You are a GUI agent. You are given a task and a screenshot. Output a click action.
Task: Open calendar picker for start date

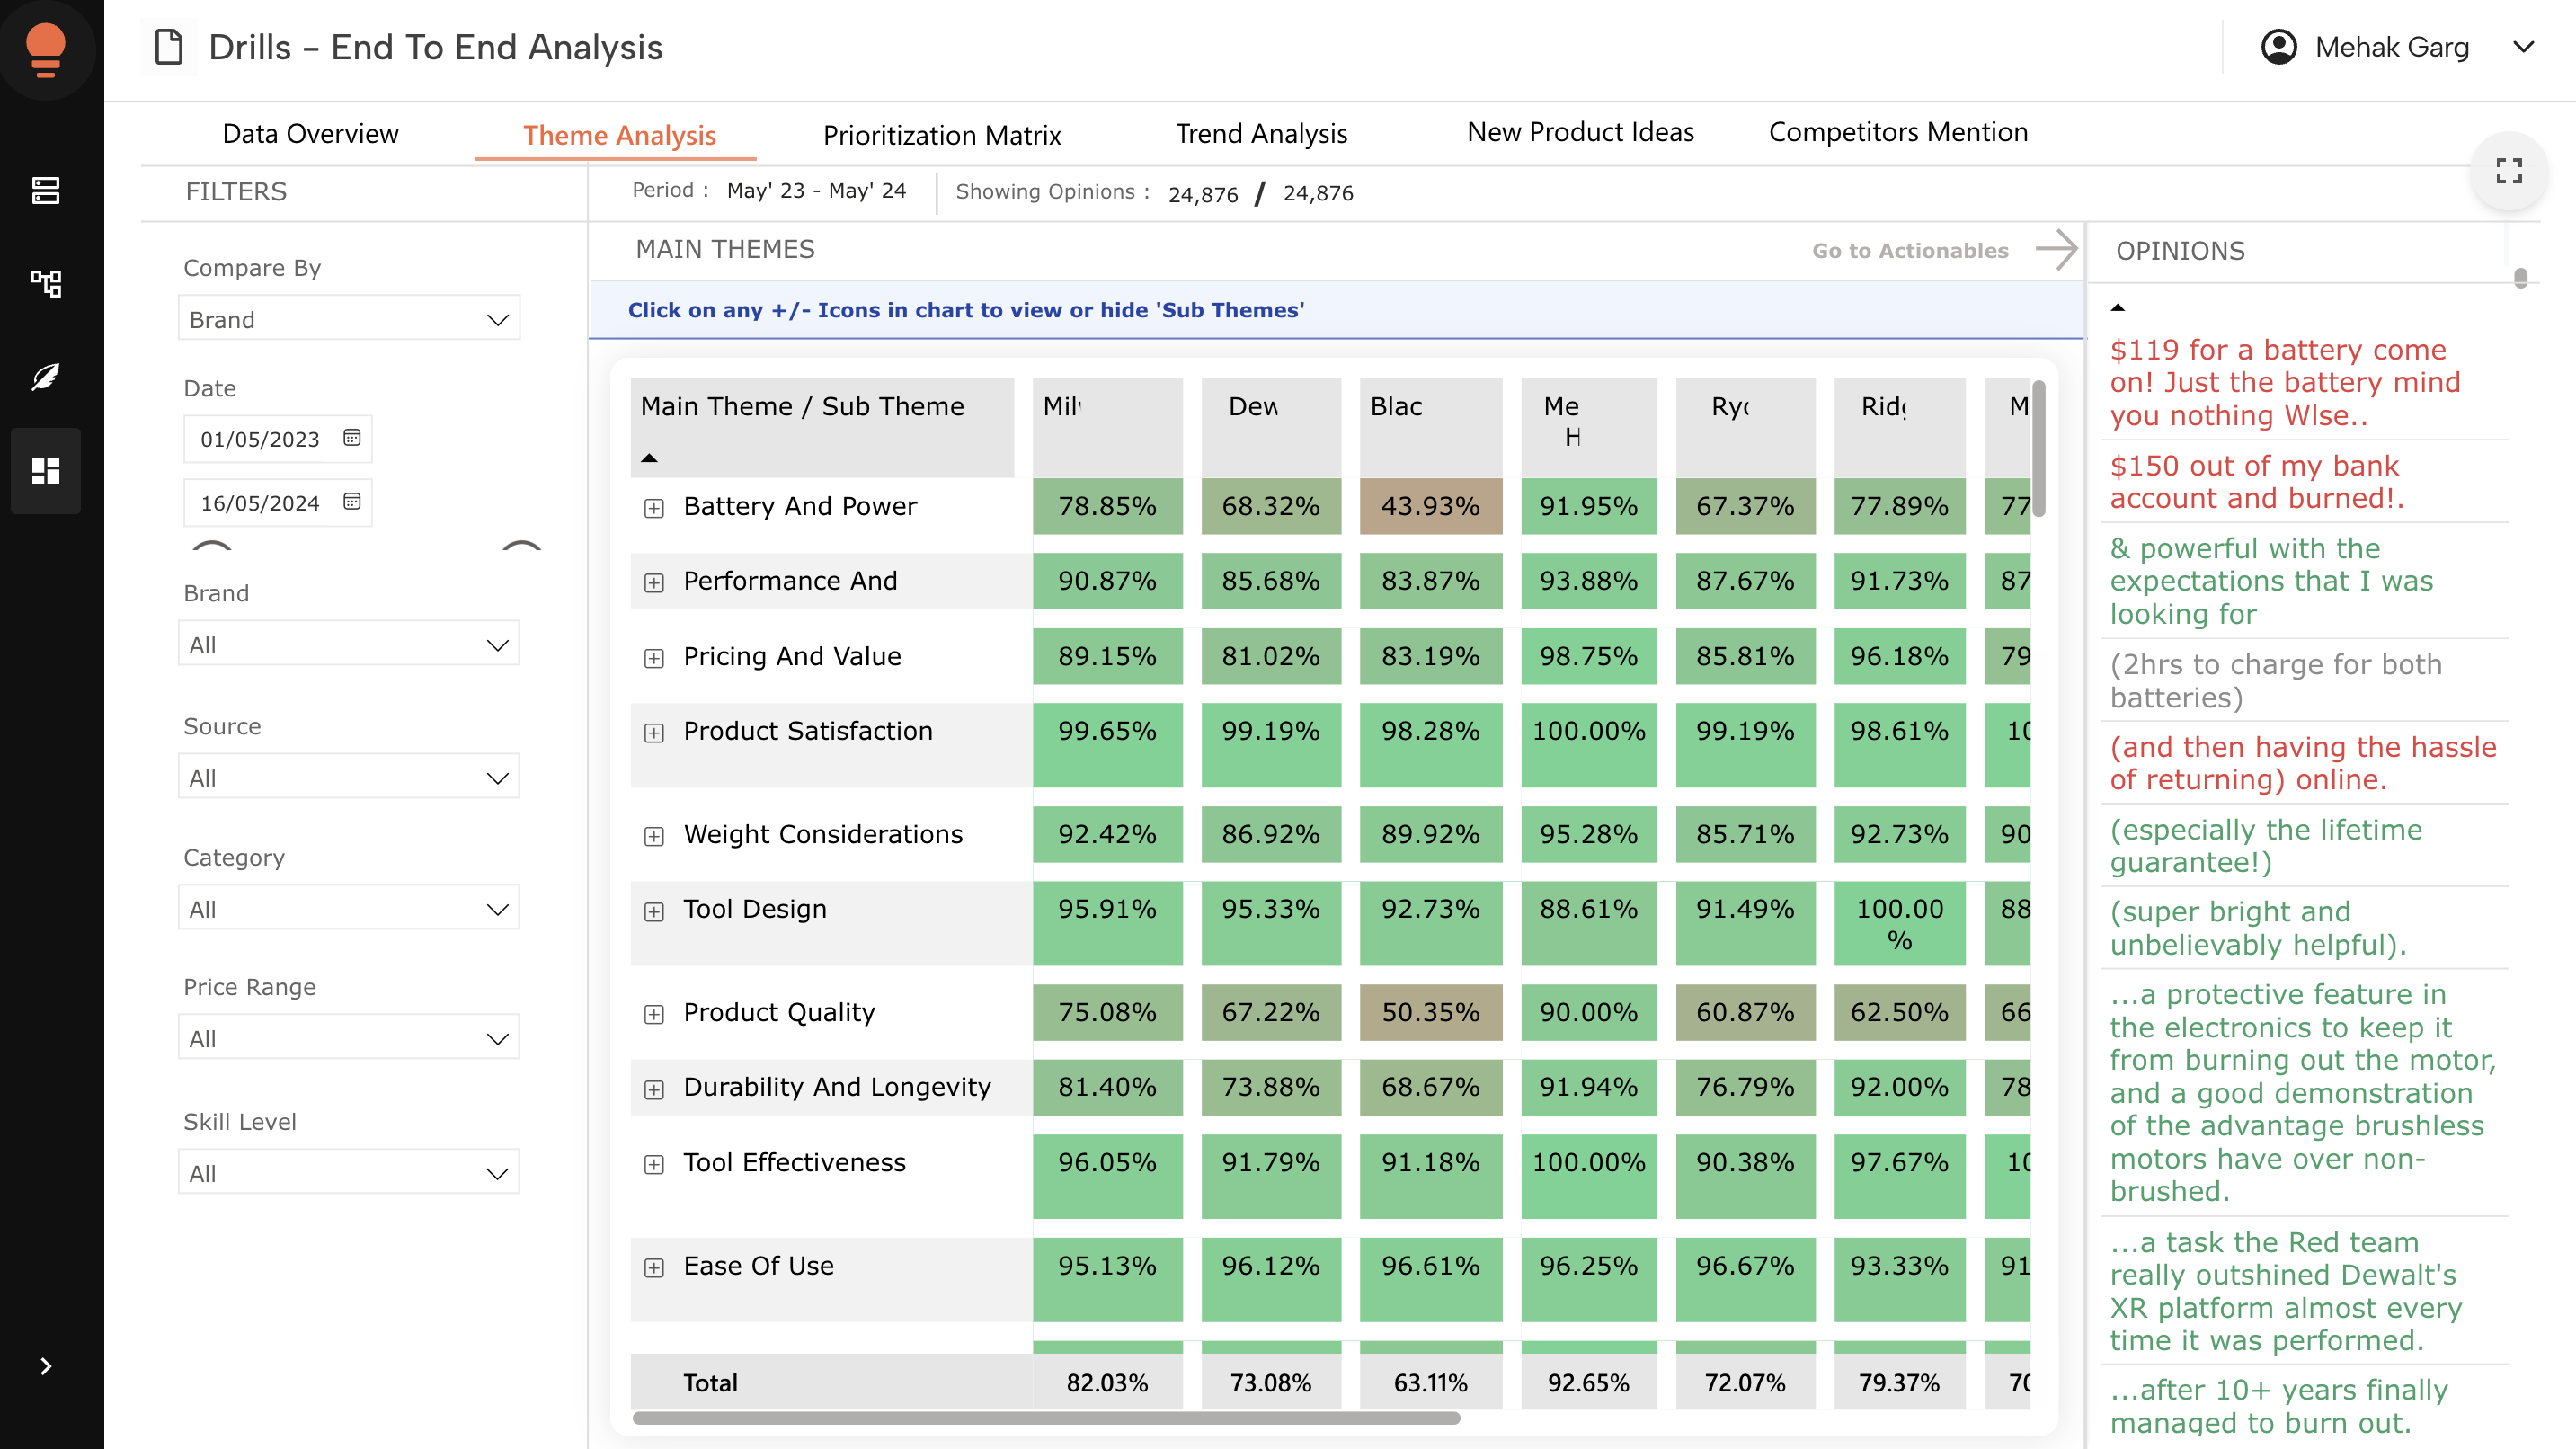pyautogui.click(x=351, y=438)
